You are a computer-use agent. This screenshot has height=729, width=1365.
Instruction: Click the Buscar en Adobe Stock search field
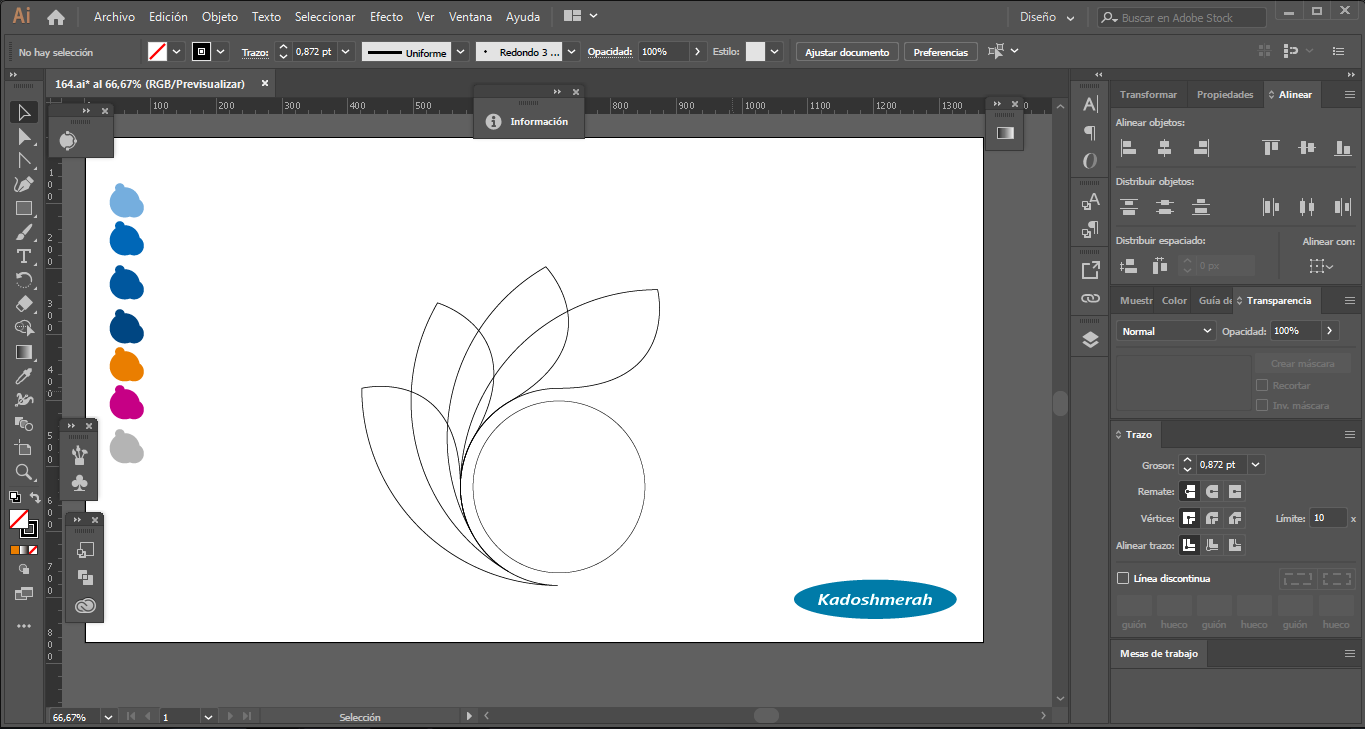tap(1181, 17)
